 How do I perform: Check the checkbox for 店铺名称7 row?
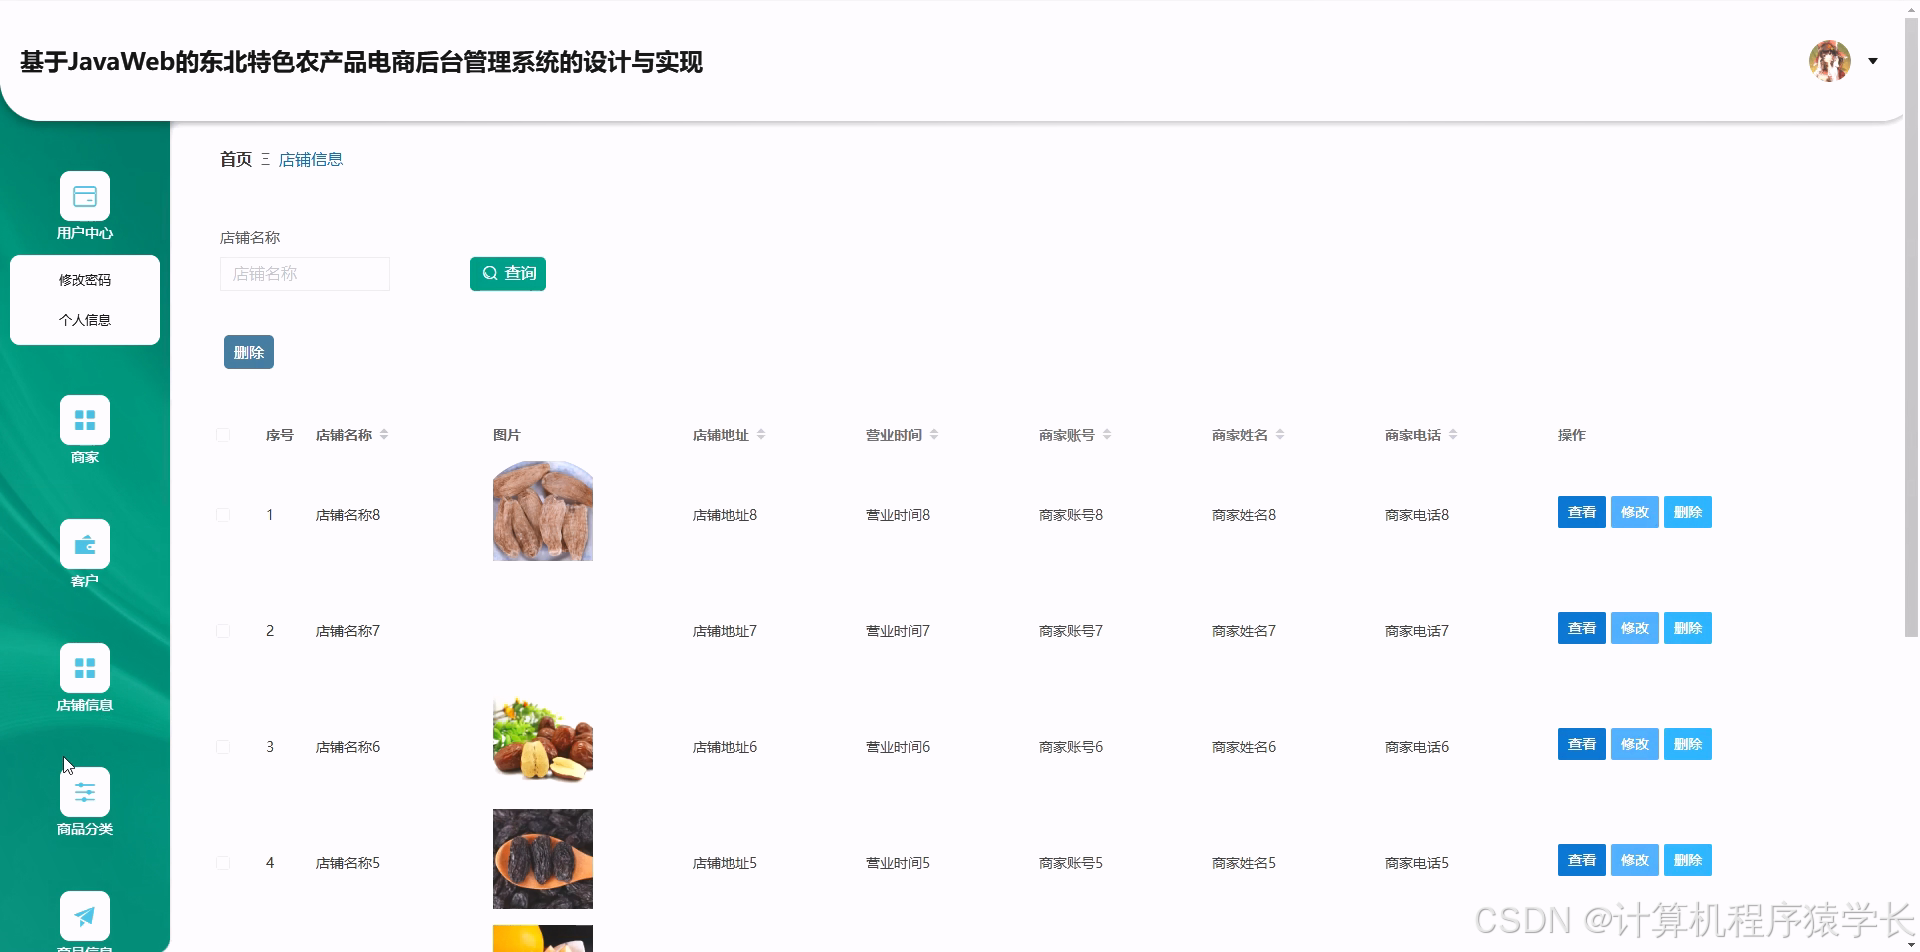tap(223, 631)
